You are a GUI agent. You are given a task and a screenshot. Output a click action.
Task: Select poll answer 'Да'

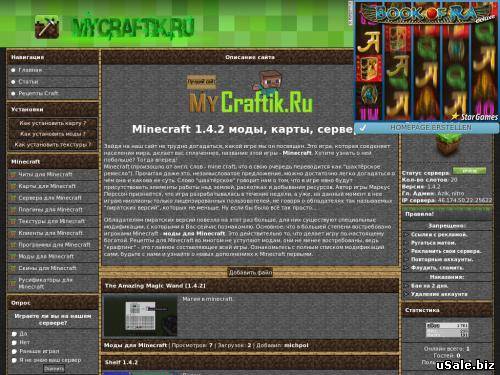(x=14, y=334)
